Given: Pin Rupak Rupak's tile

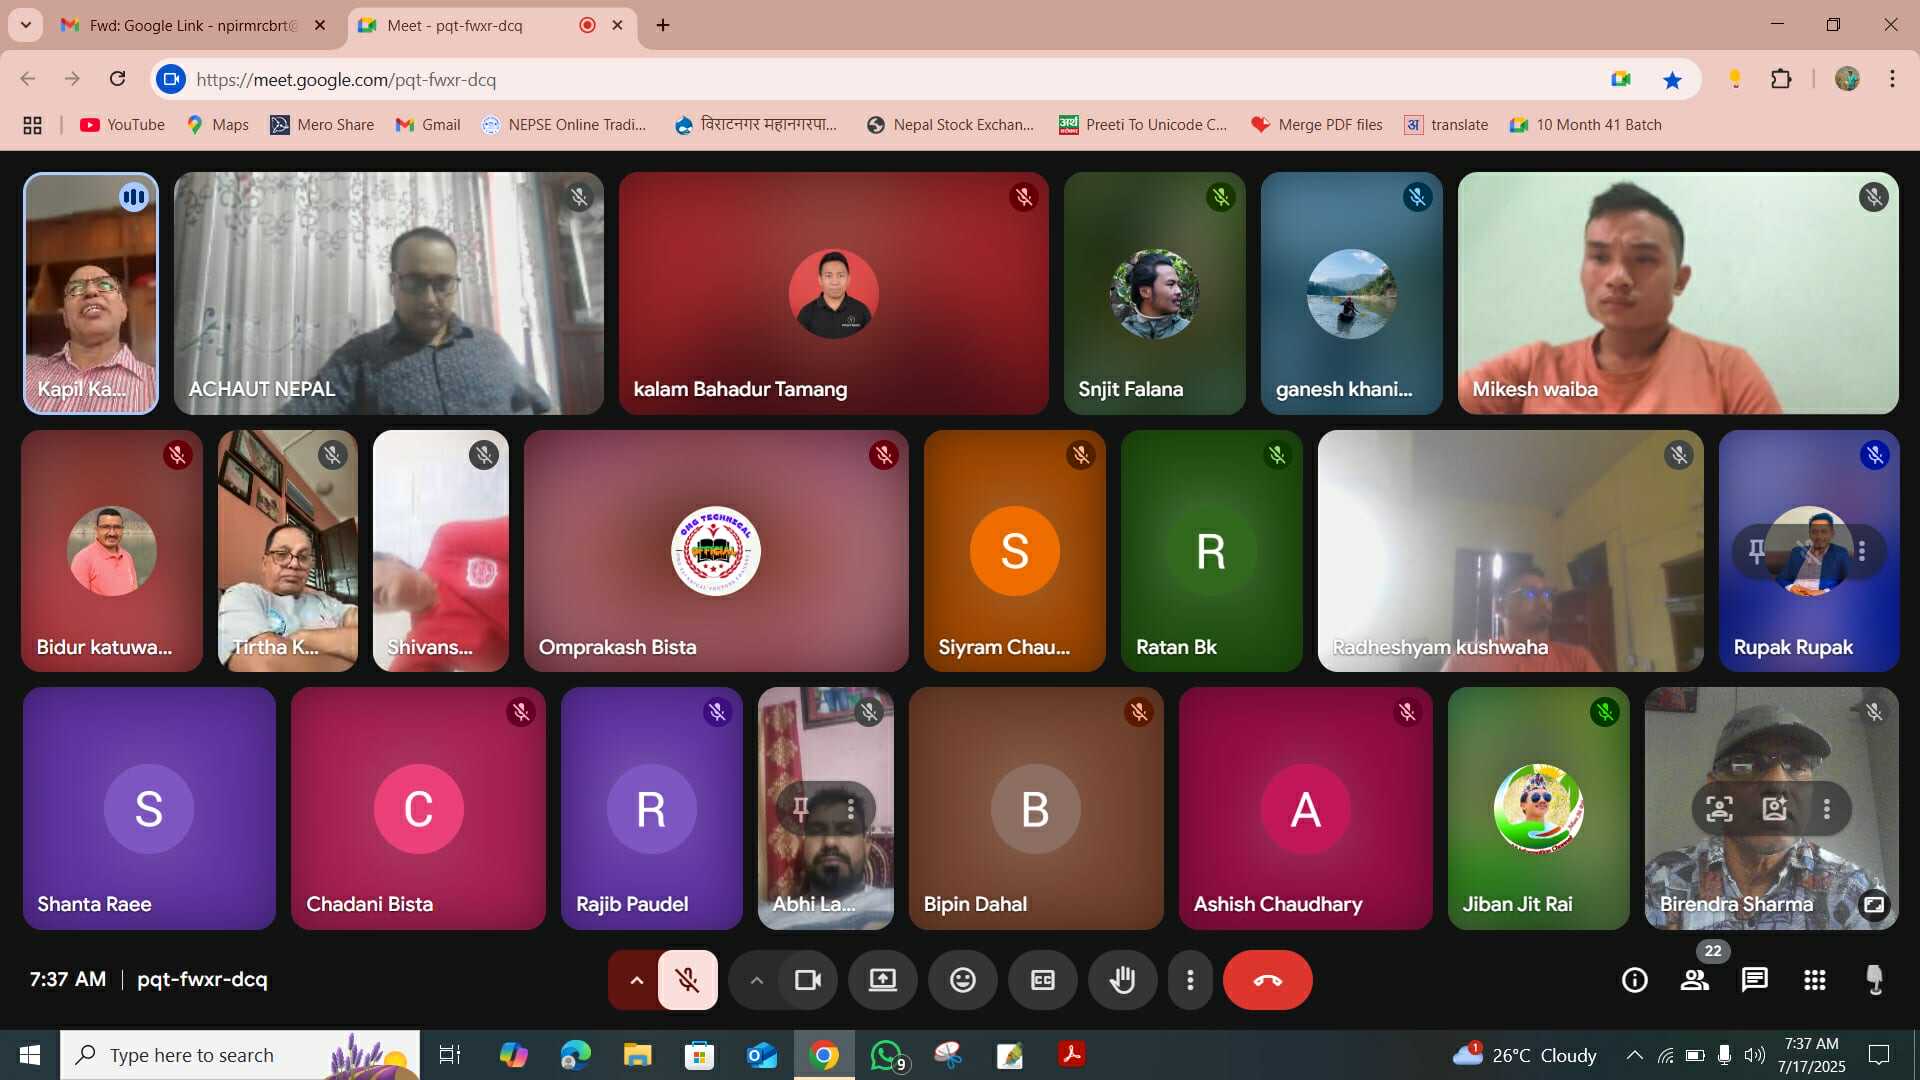Looking at the screenshot, I should point(1756,551).
